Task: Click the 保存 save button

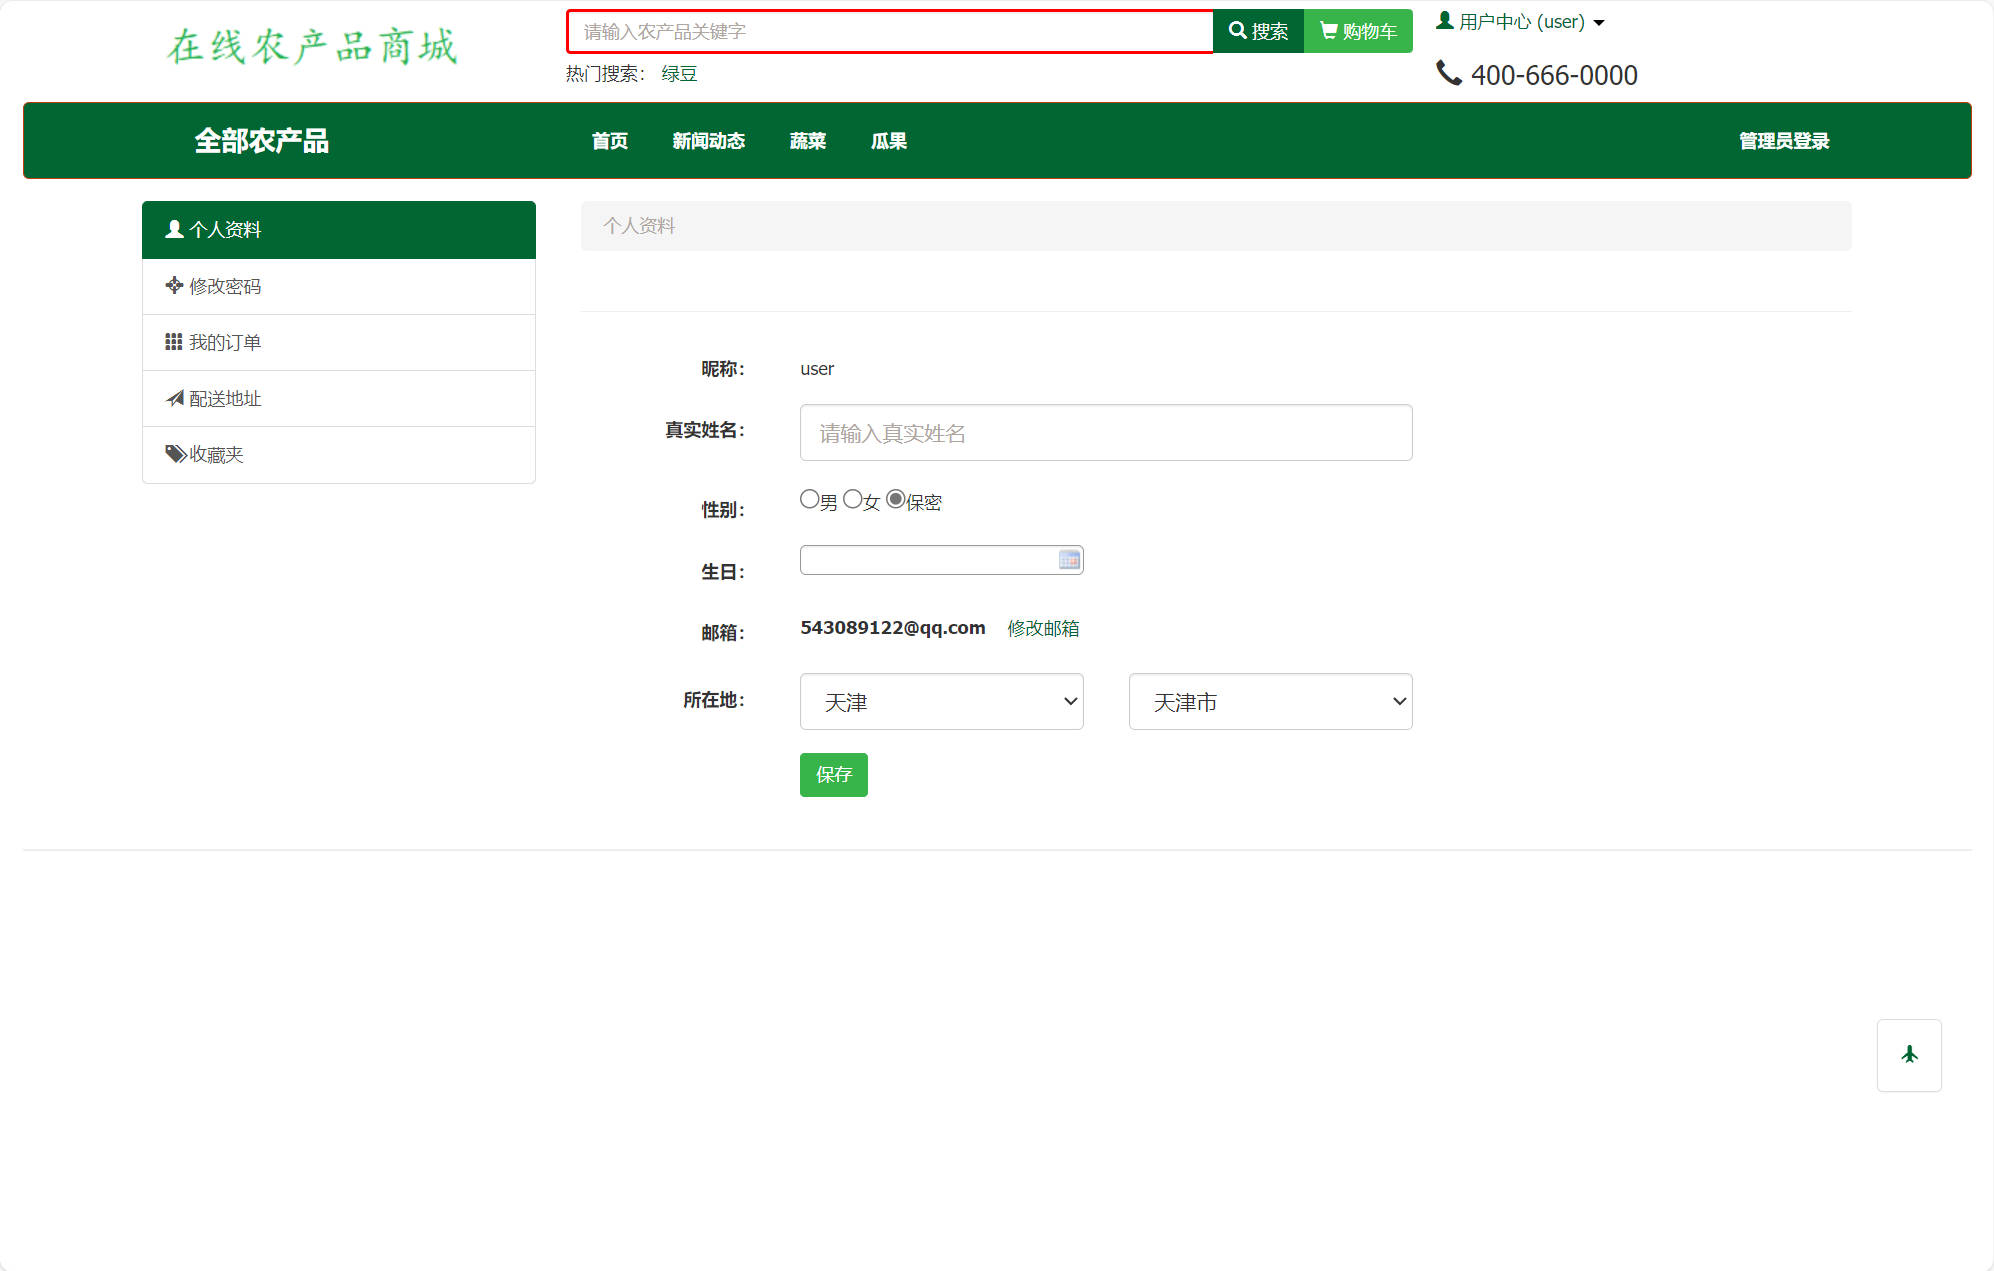Action: (x=833, y=774)
